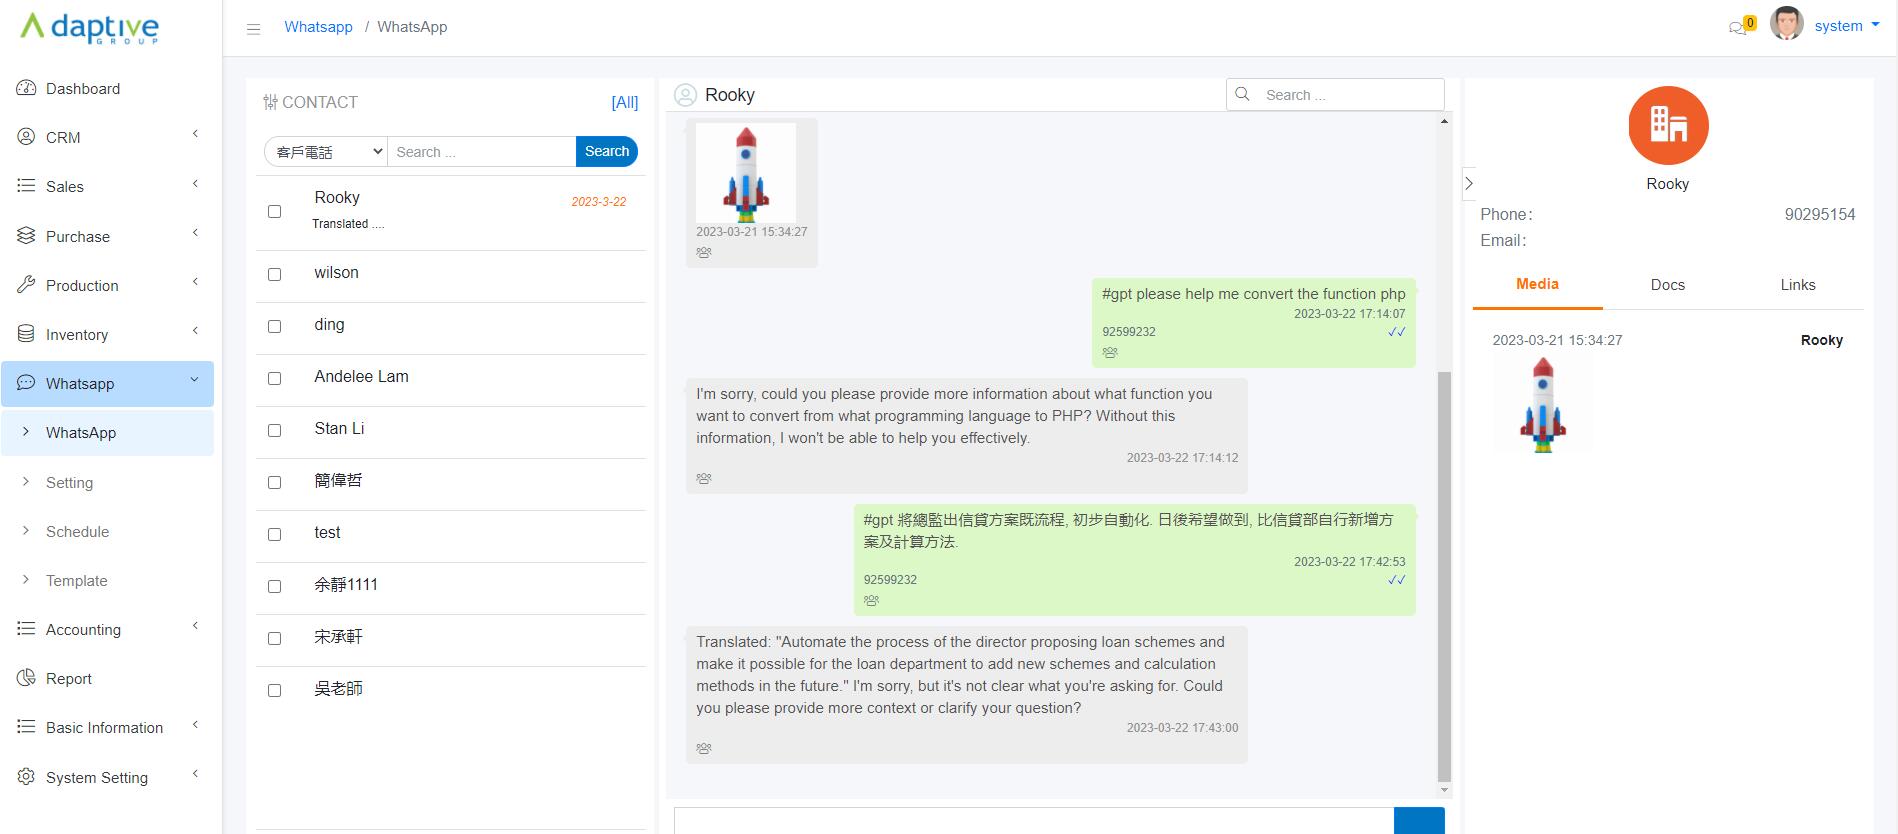Click the [All] link in contact panel
This screenshot has height=834, width=1898.
click(624, 102)
